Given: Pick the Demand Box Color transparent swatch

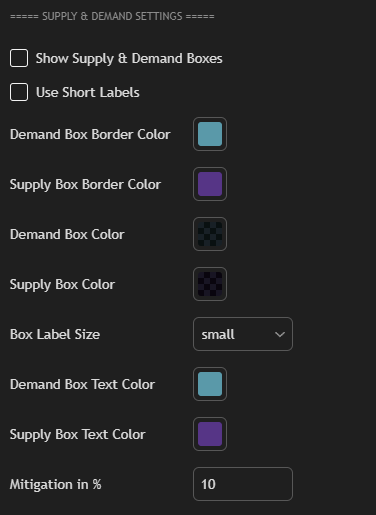Looking at the screenshot, I should [x=210, y=234].
